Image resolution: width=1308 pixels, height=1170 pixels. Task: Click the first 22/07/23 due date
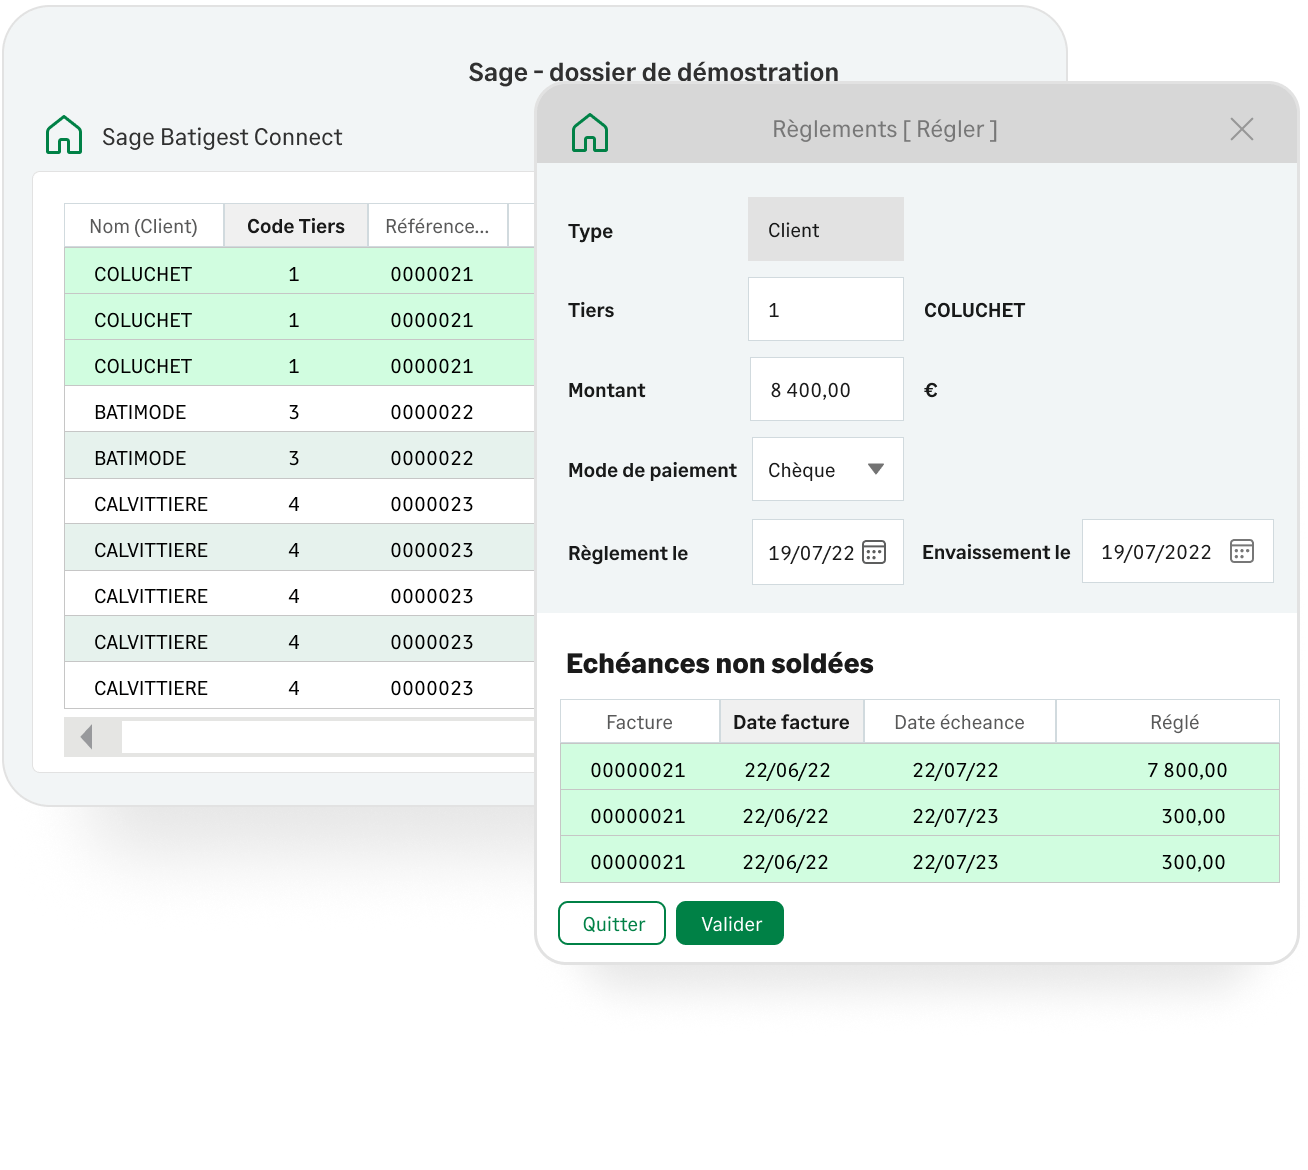(955, 816)
